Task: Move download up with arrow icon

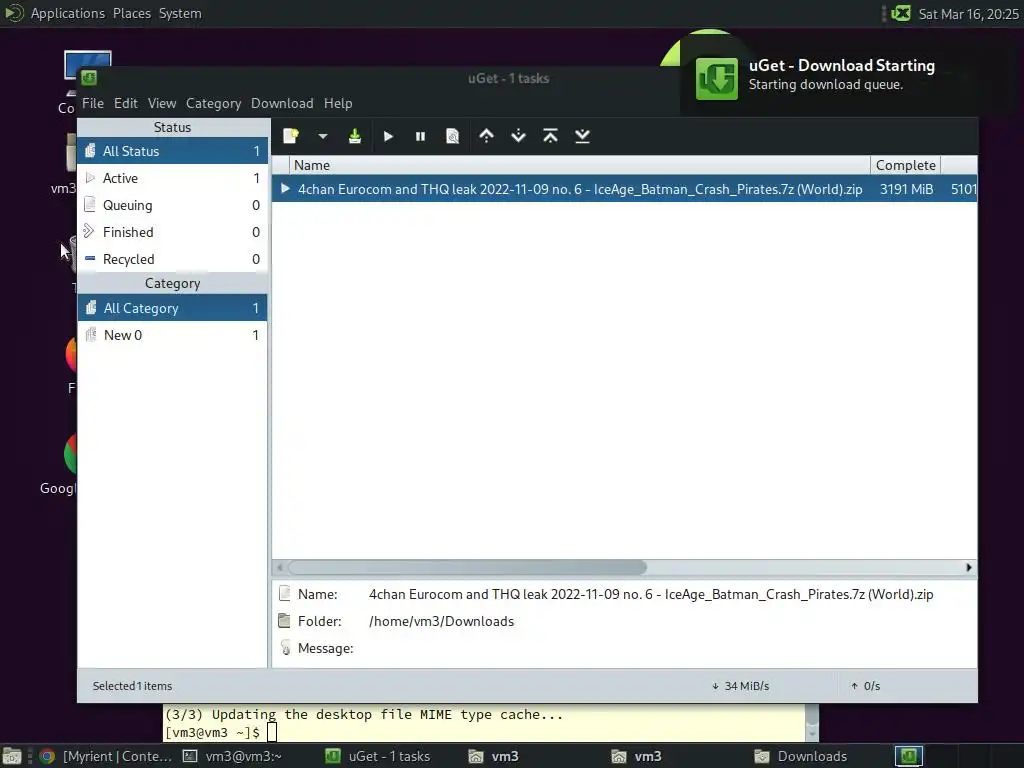Action: pos(487,136)
